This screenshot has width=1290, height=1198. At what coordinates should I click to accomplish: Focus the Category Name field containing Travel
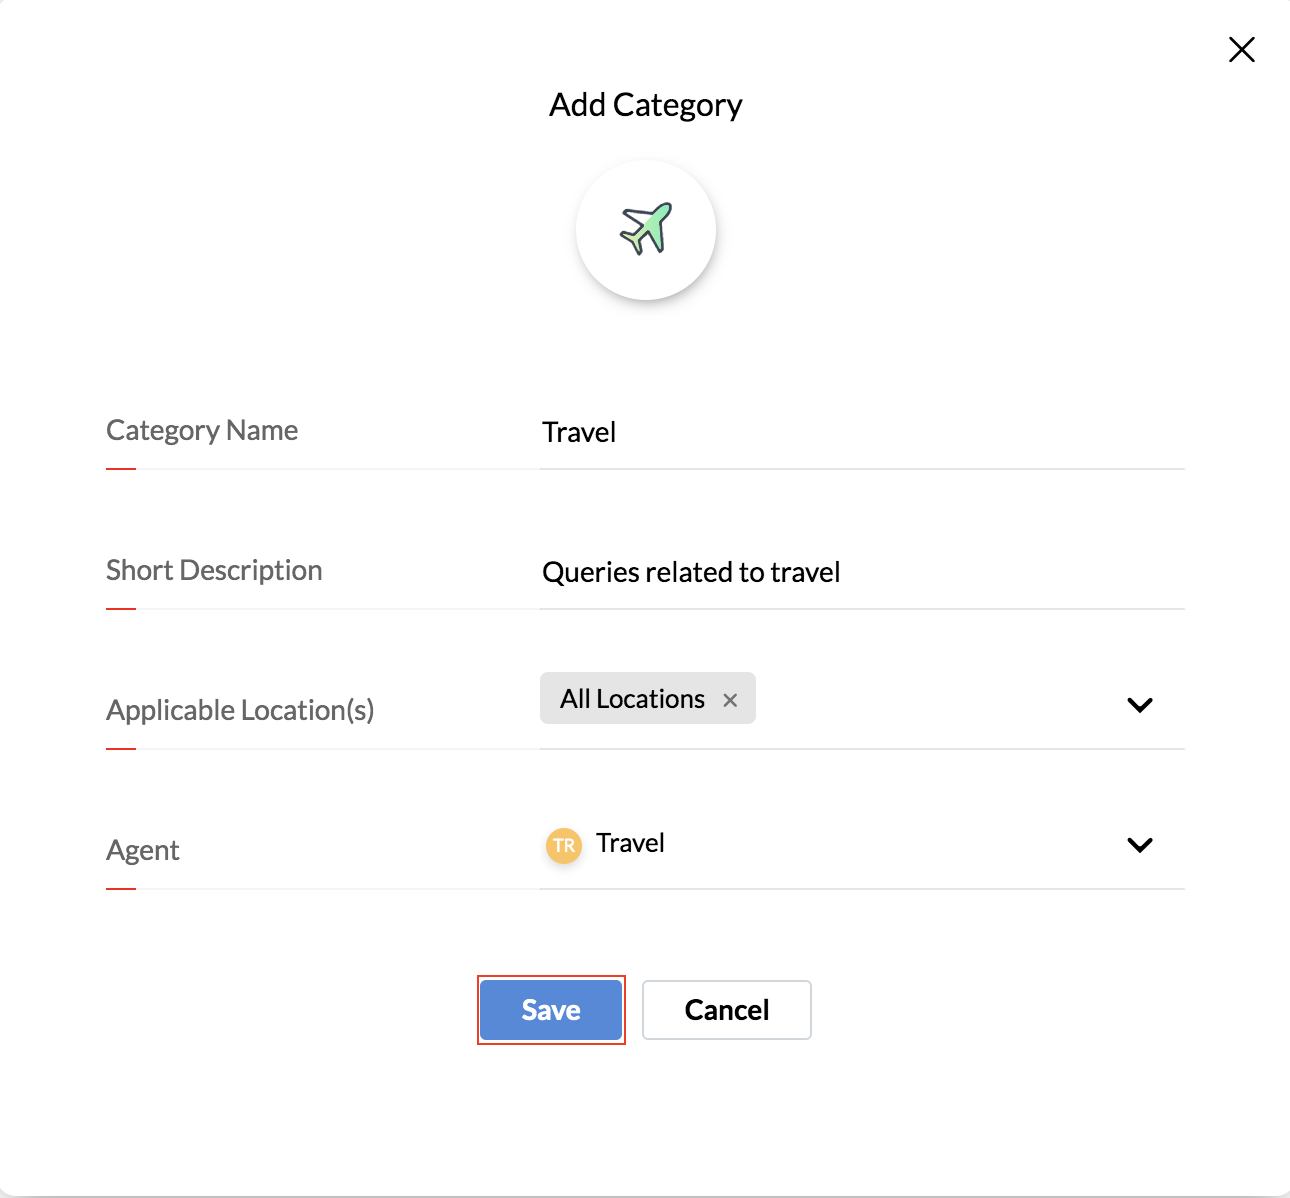point(862,432)
